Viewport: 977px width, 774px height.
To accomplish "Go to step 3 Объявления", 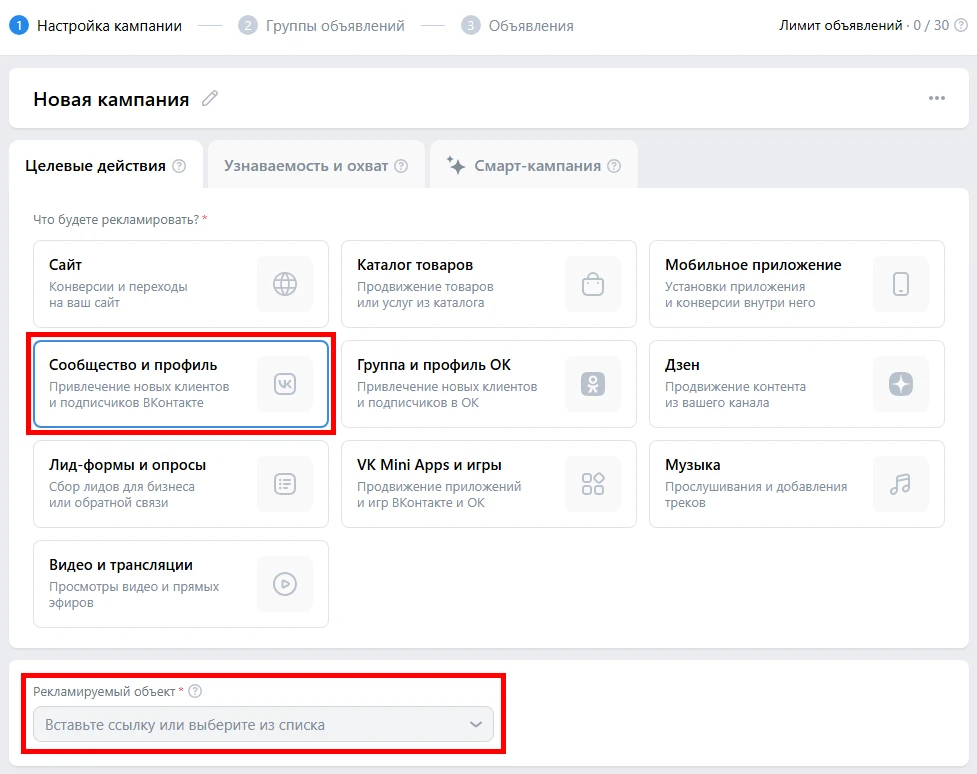I will (518, 26).
